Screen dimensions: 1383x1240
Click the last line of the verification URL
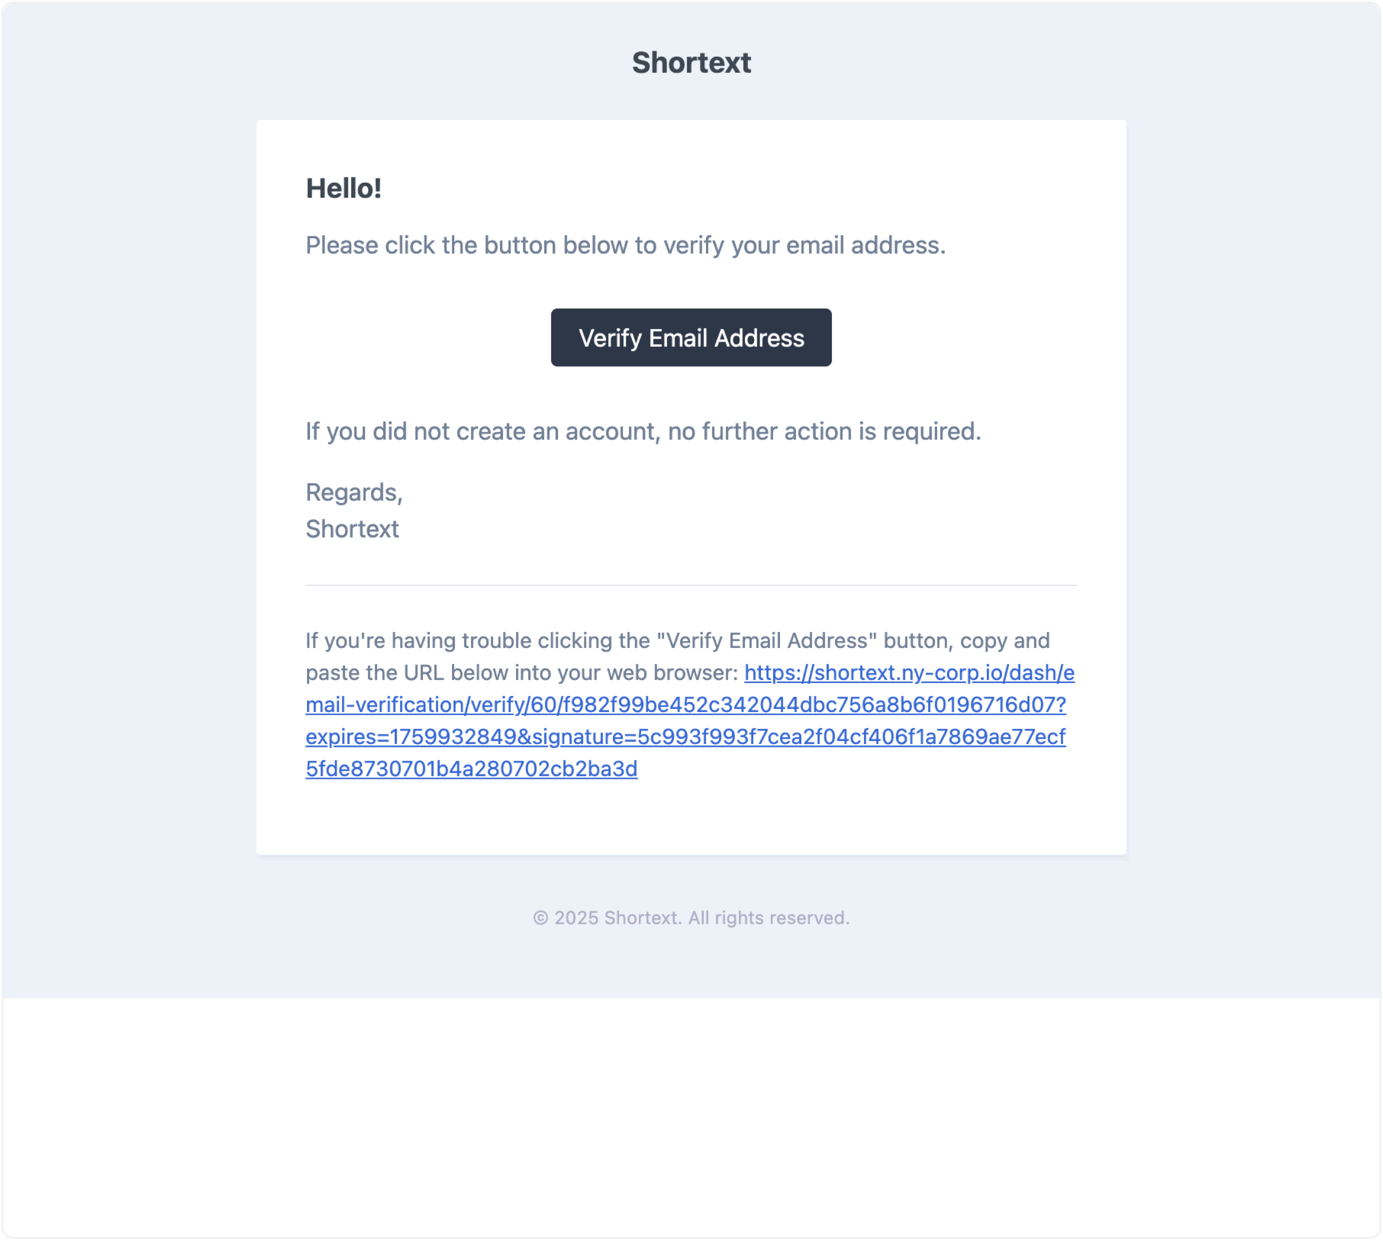[x=471, y=768]
